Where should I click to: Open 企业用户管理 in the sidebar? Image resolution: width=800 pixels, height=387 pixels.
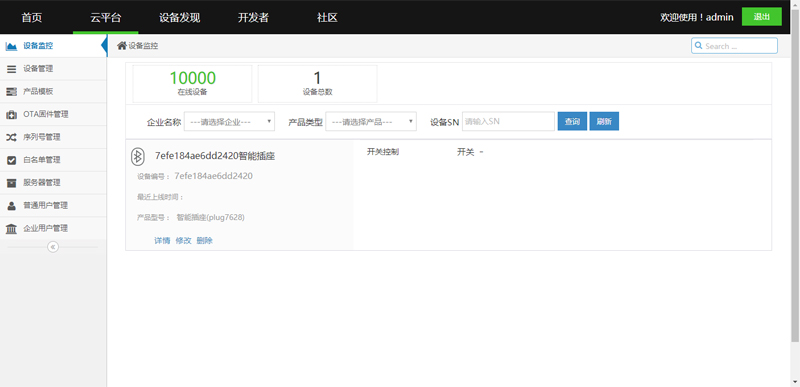[x=53, y=228]
